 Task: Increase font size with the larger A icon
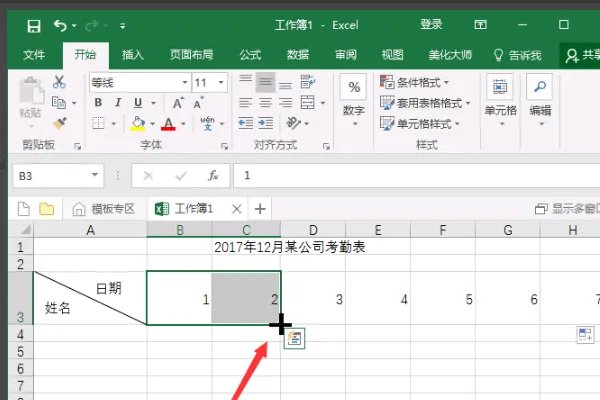[x=178, y=103]
